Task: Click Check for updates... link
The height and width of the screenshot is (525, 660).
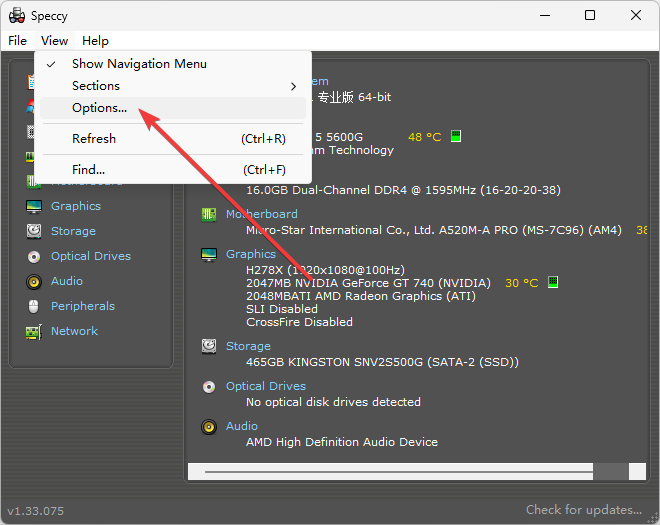Action: (x=584, y=510)
